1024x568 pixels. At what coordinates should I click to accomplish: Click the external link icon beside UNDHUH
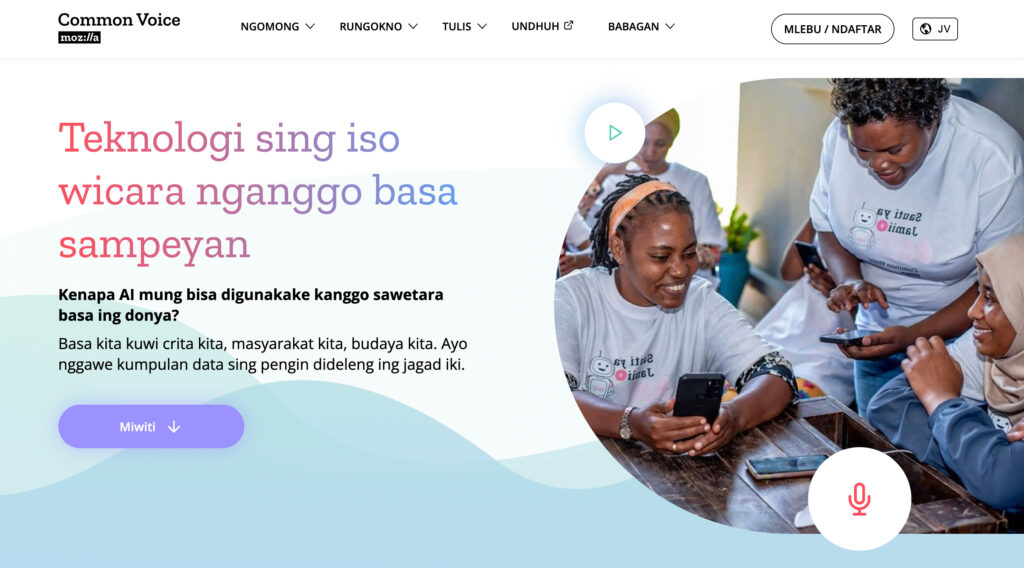568,25
